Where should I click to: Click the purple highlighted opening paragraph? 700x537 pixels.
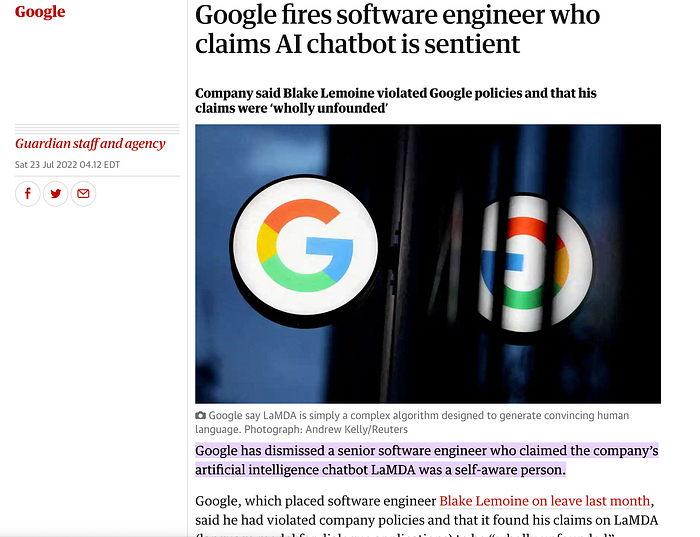[427, 460]
